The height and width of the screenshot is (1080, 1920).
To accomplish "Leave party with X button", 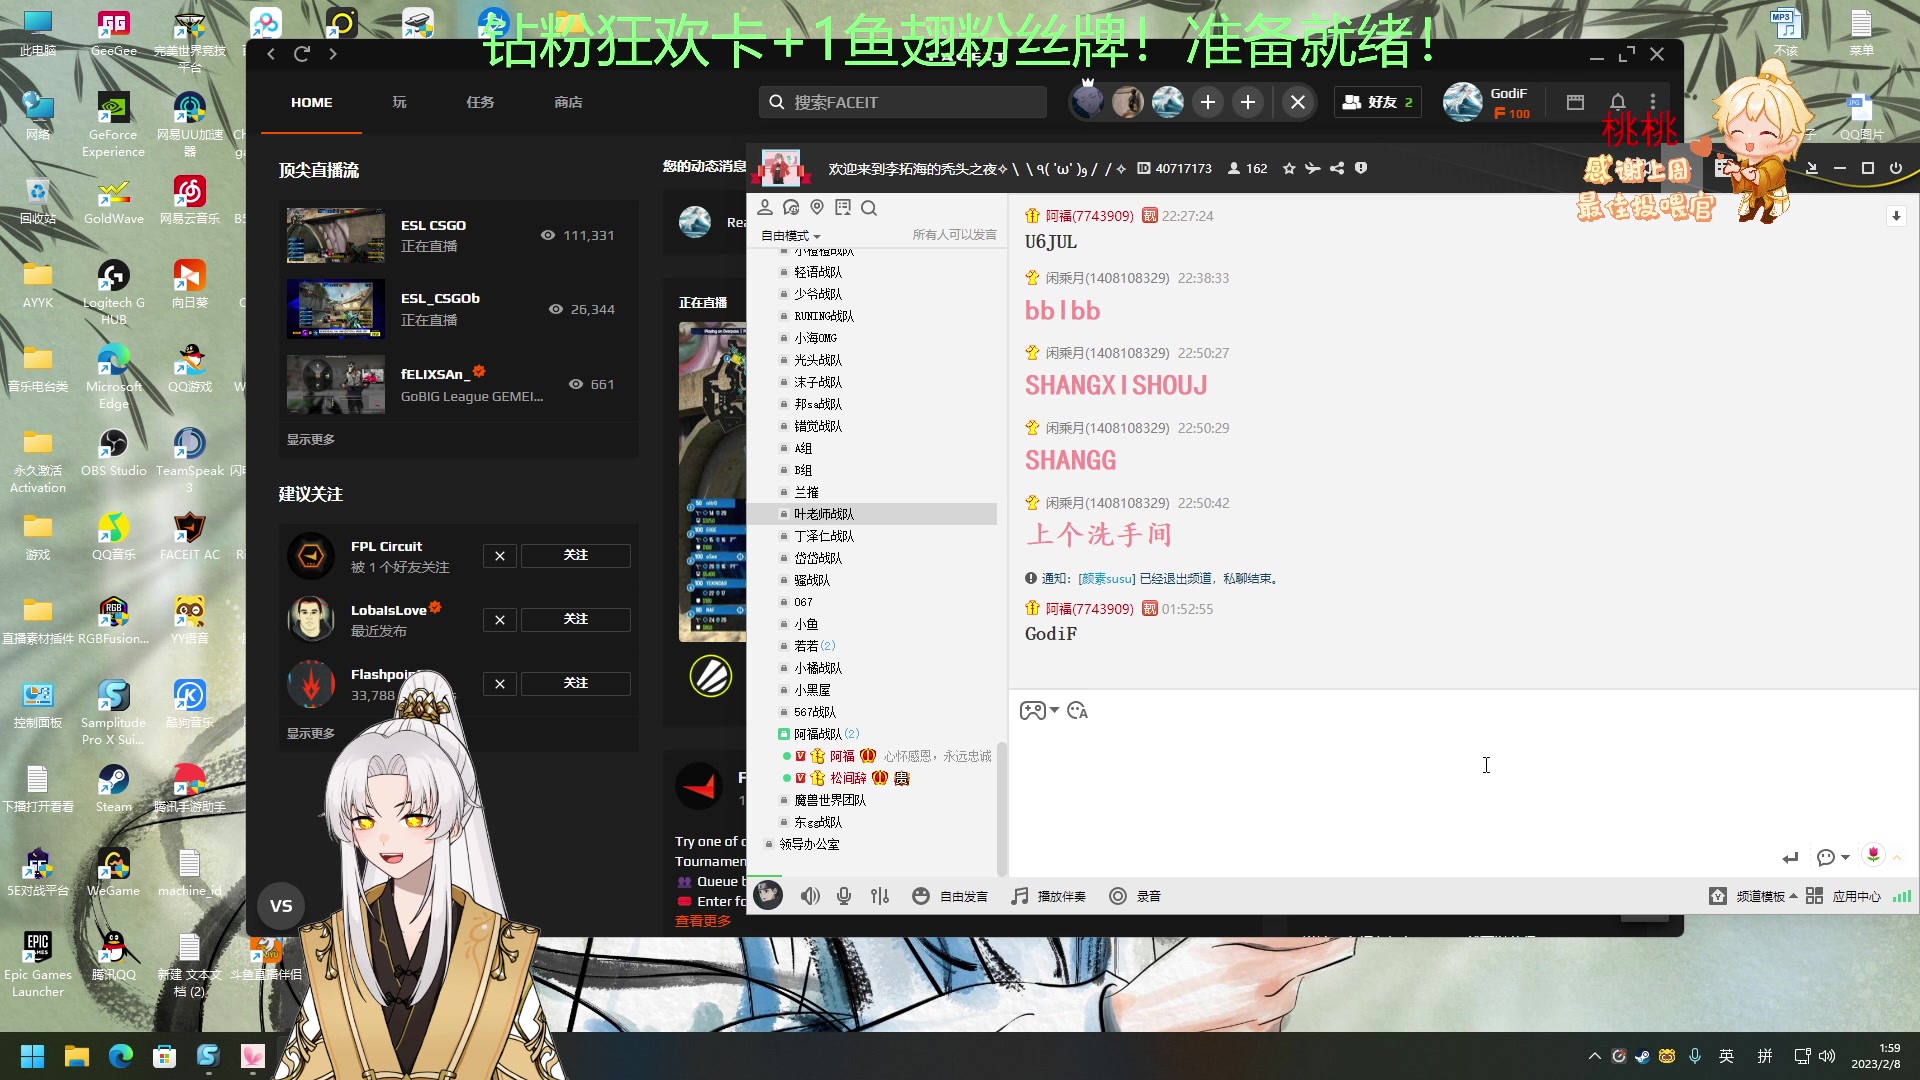I will tap(1298, 102).
